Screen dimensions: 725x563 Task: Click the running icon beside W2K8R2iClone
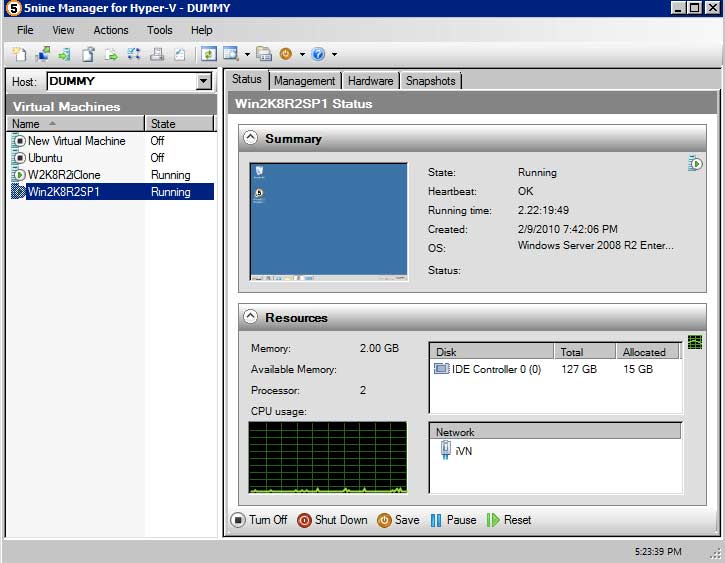19,175
